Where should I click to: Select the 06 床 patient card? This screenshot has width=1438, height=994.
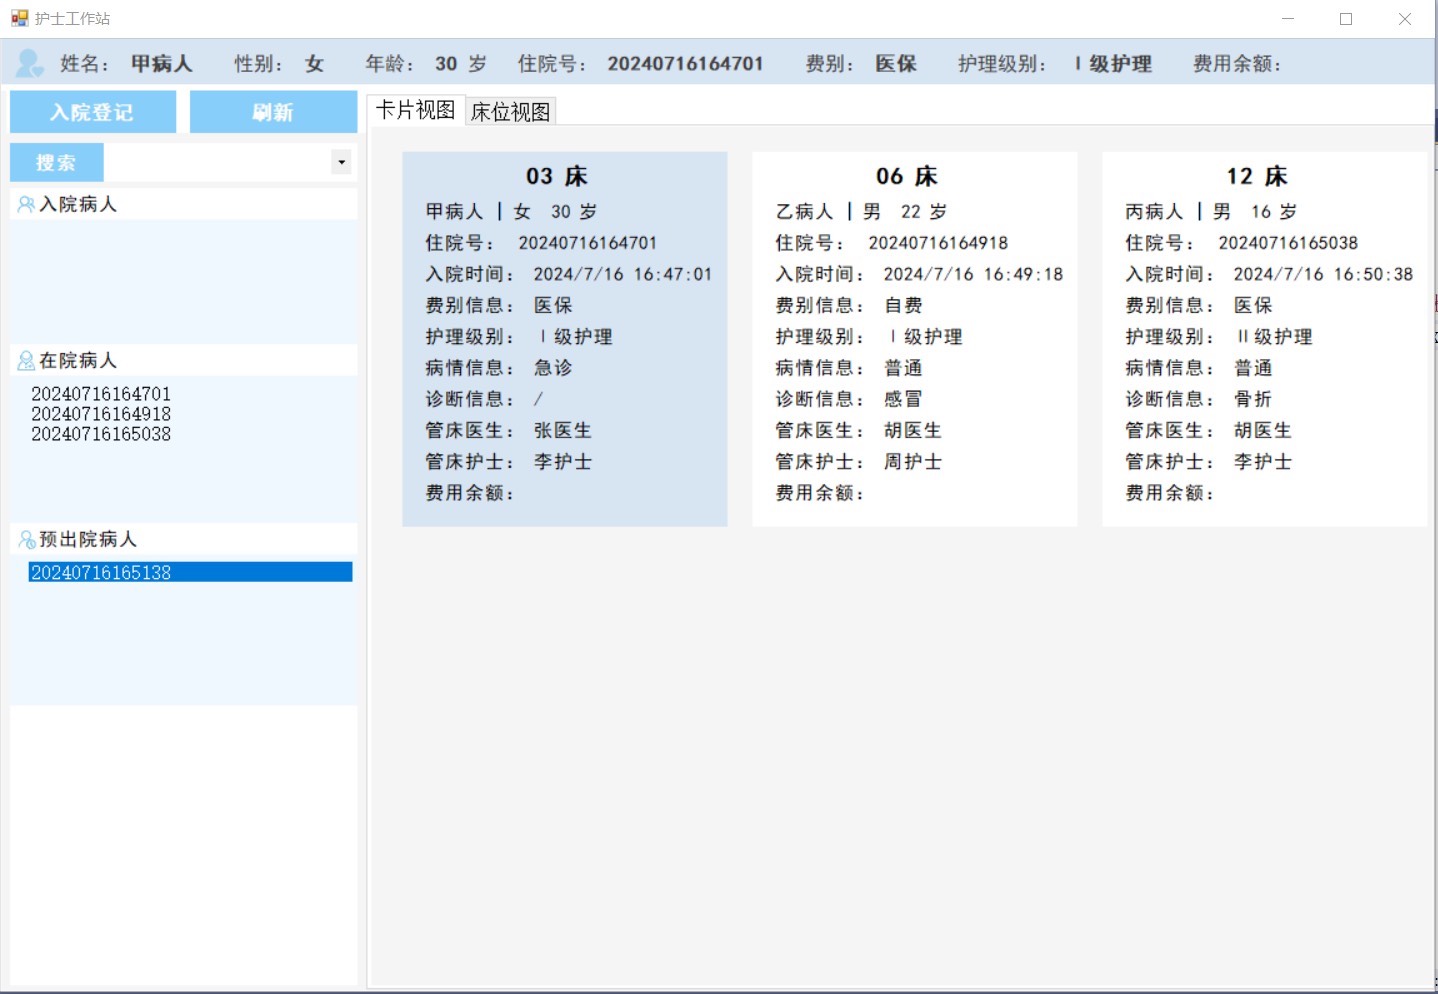[914, 339]
